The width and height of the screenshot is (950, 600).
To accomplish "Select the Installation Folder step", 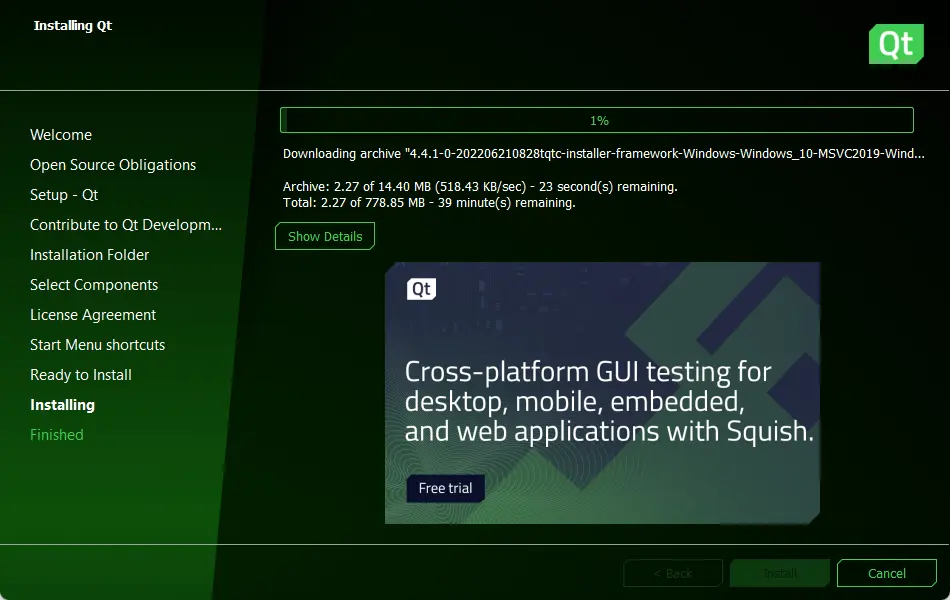I will point(90,255).
